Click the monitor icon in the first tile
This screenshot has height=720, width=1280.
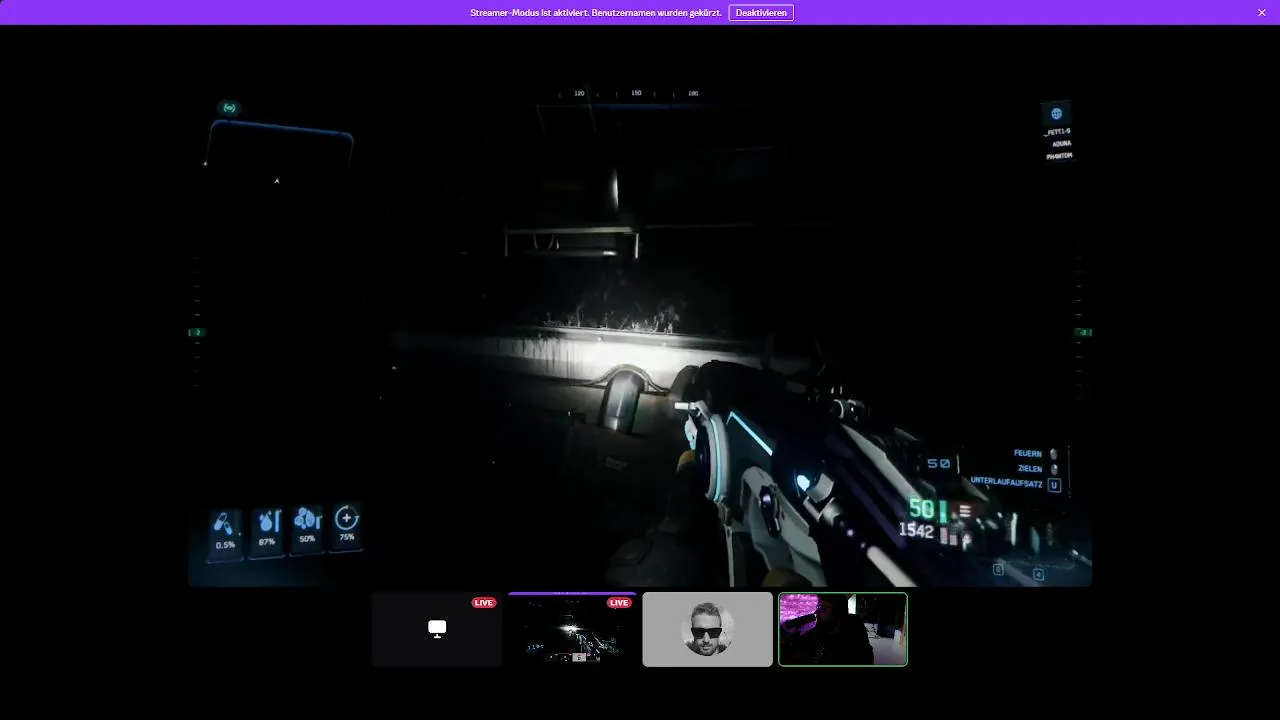coord(437,628)
